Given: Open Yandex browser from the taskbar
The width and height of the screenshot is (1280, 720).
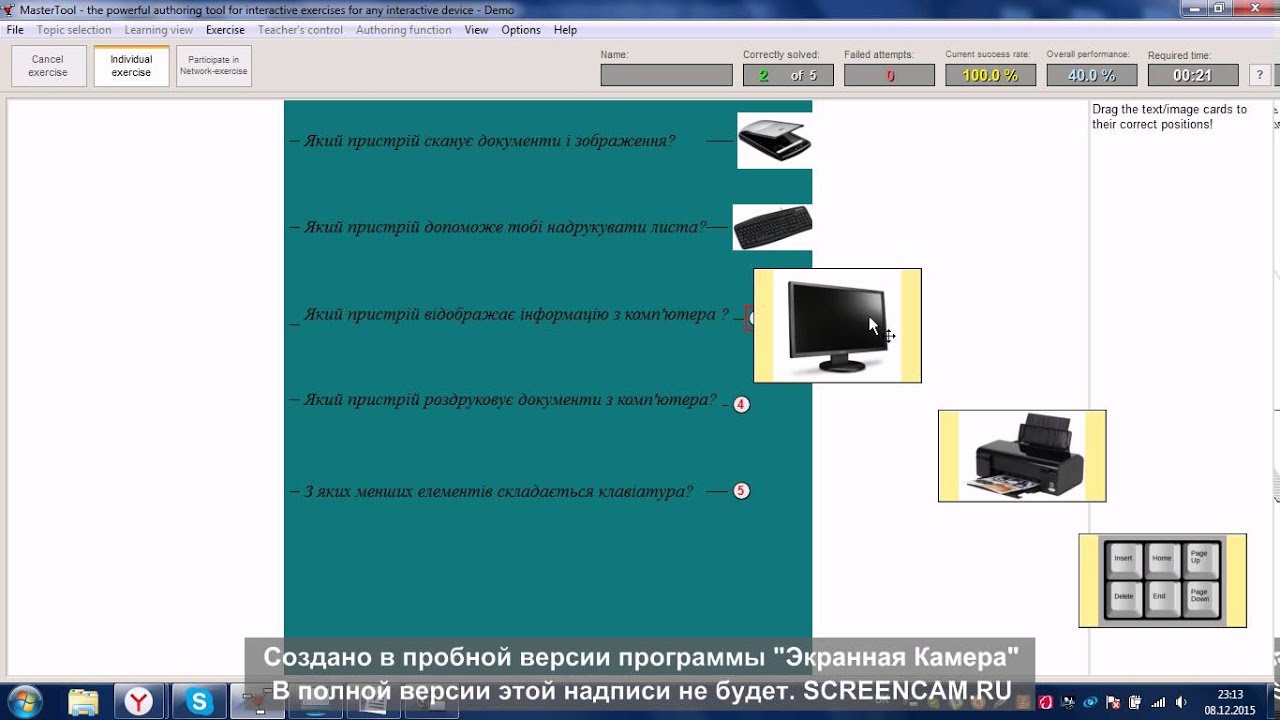Looking at the screenshot, I should 139,701.
